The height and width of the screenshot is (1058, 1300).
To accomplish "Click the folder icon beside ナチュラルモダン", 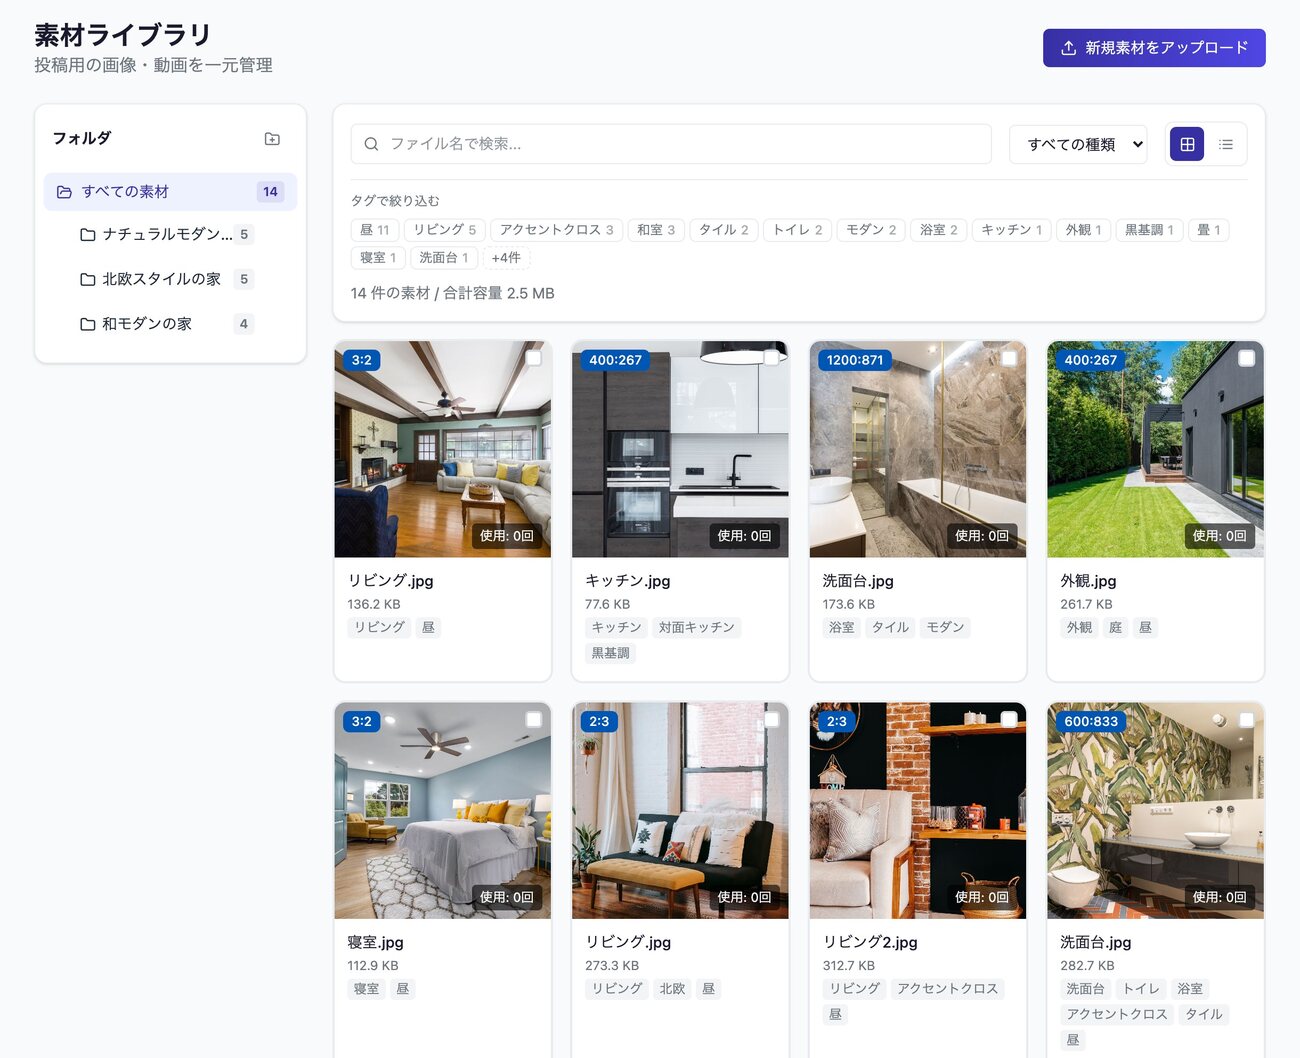I will (x=88, y=235).
